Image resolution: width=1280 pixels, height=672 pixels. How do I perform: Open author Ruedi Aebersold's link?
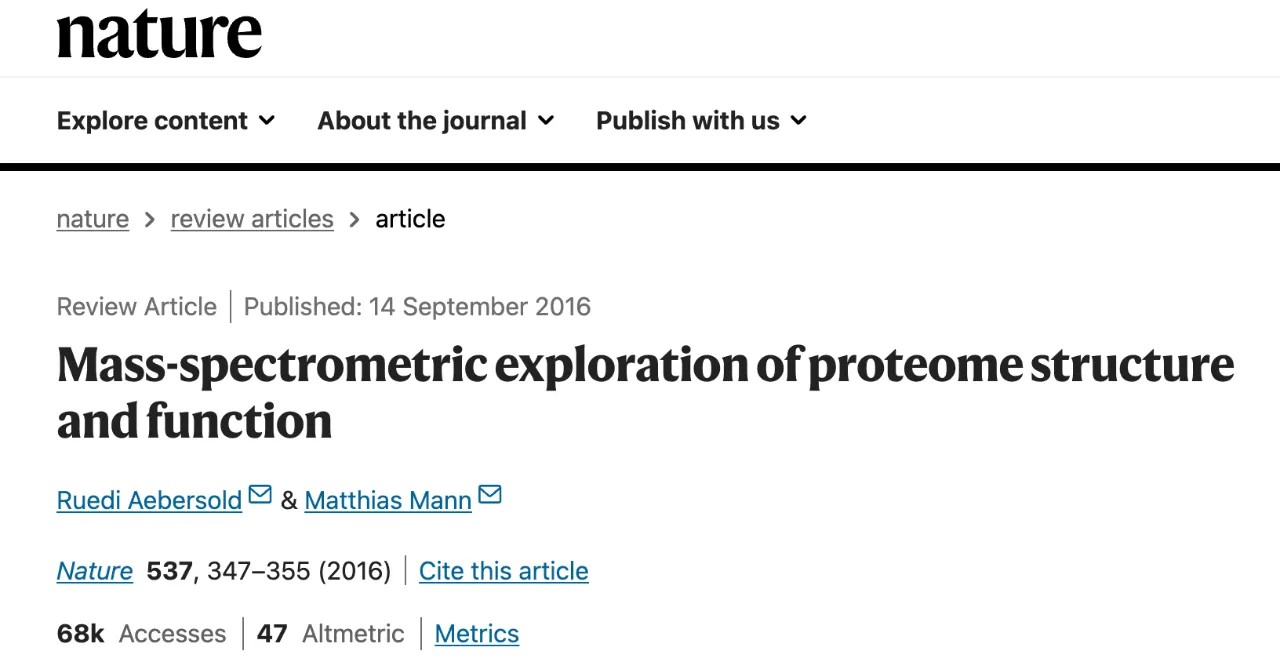point(149,500)
